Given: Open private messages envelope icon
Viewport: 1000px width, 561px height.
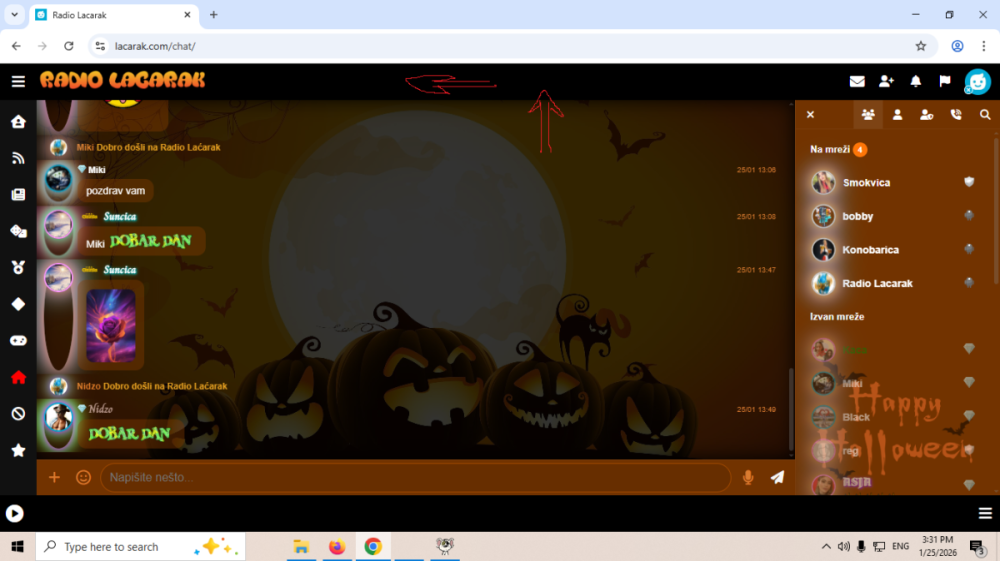Looking at the screenshot, I should pyautogui.click(x=857, y=81).
